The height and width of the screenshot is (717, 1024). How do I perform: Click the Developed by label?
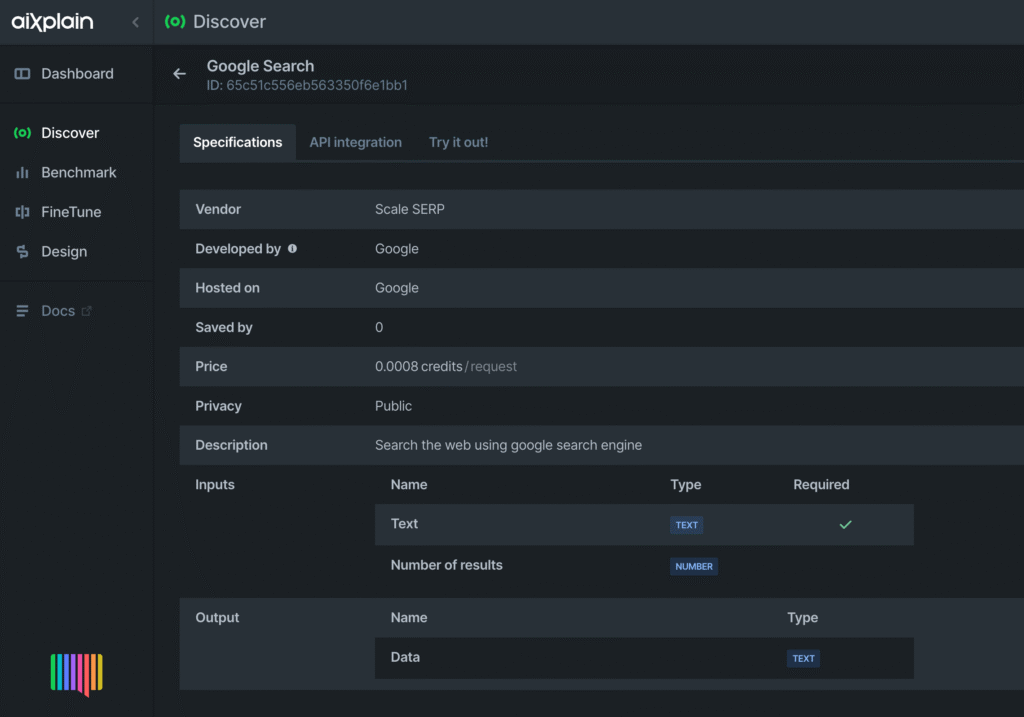(238, 249)
